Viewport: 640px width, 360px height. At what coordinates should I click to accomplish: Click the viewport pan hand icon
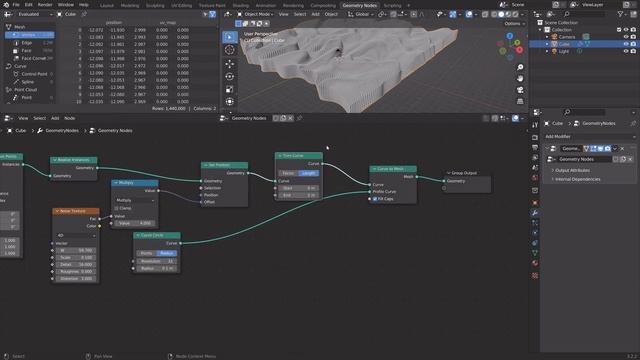pyautogui.click(x=520, y=78)
